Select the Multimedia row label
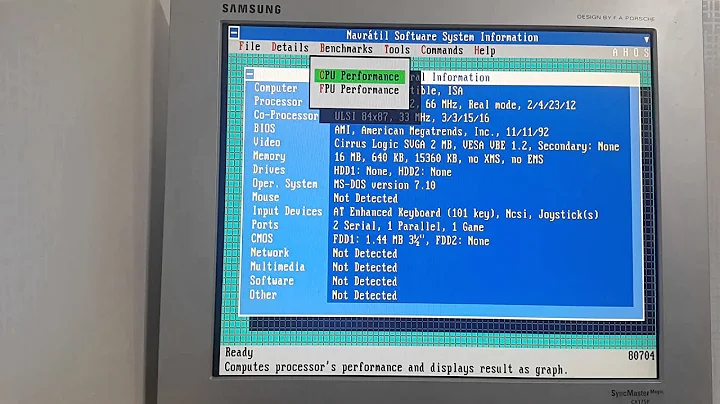 [x=277, y=267]
